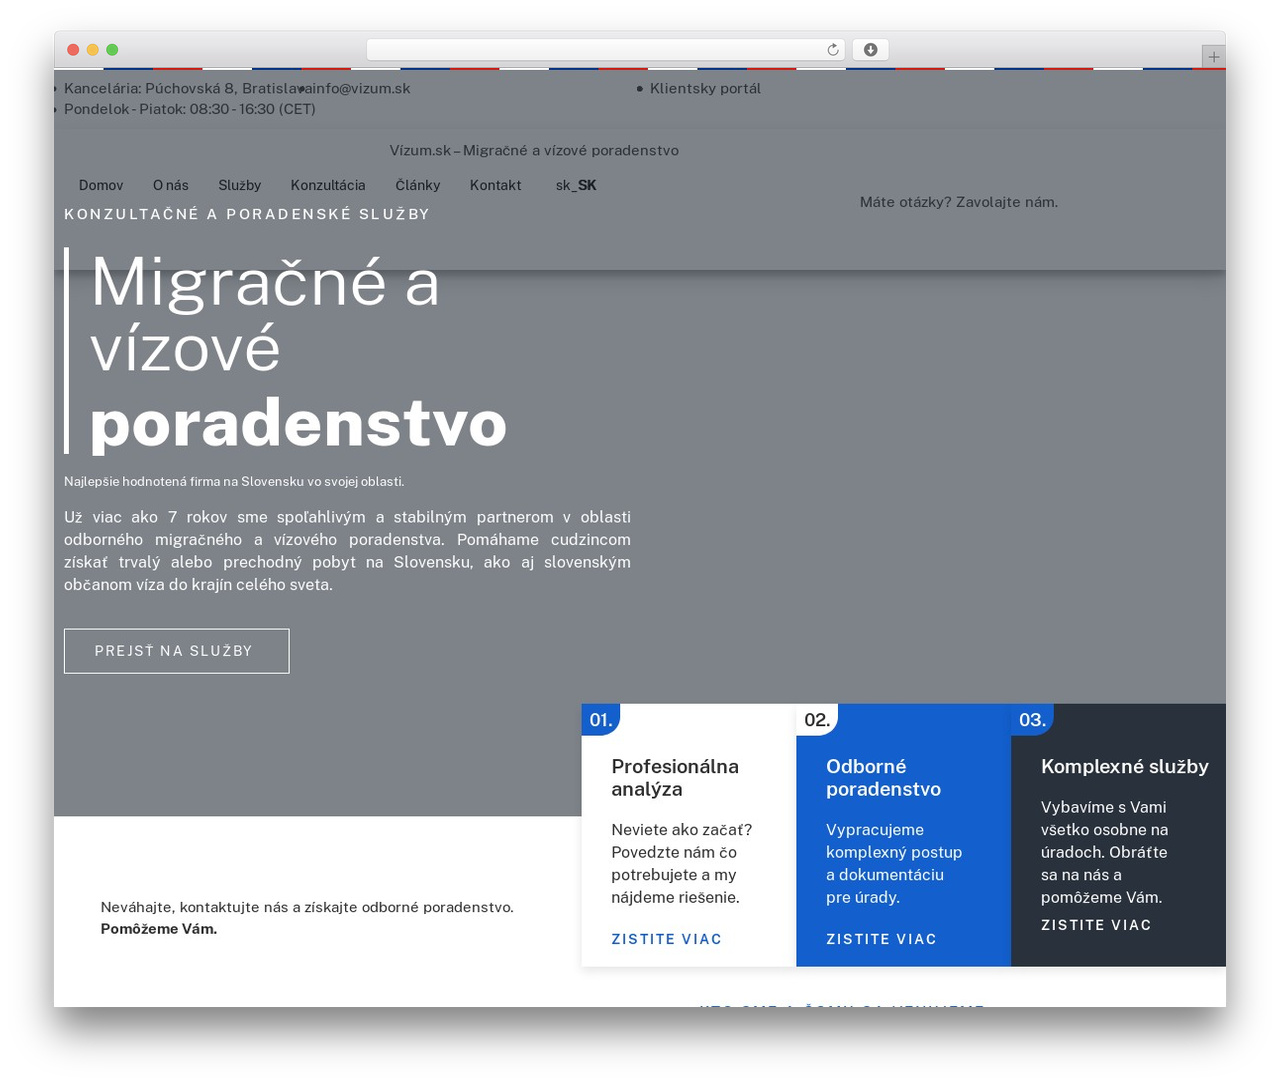
Task: Select the Profesionálna analýza heading
Action: click(x=675, y=778)
